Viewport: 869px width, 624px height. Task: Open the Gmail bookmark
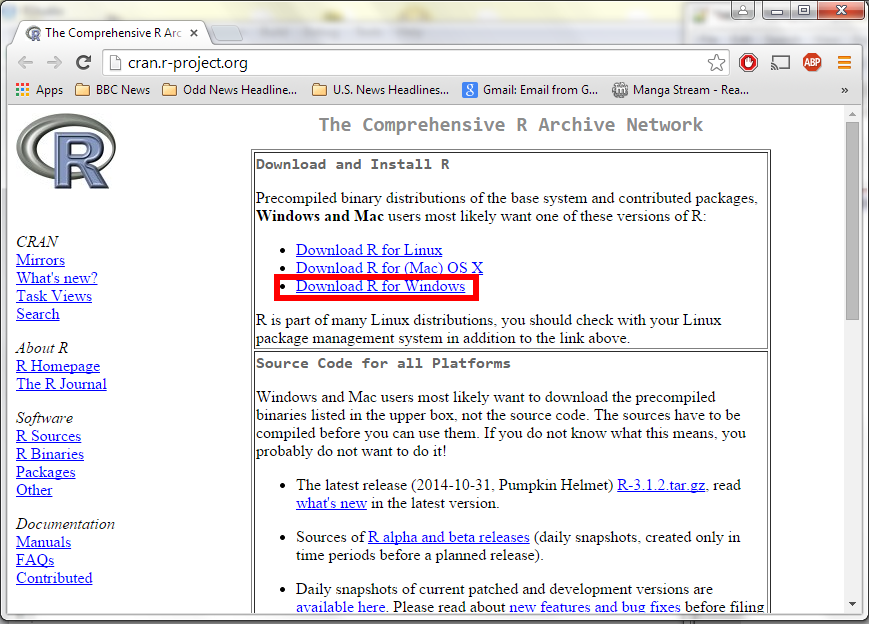[530, 90]
